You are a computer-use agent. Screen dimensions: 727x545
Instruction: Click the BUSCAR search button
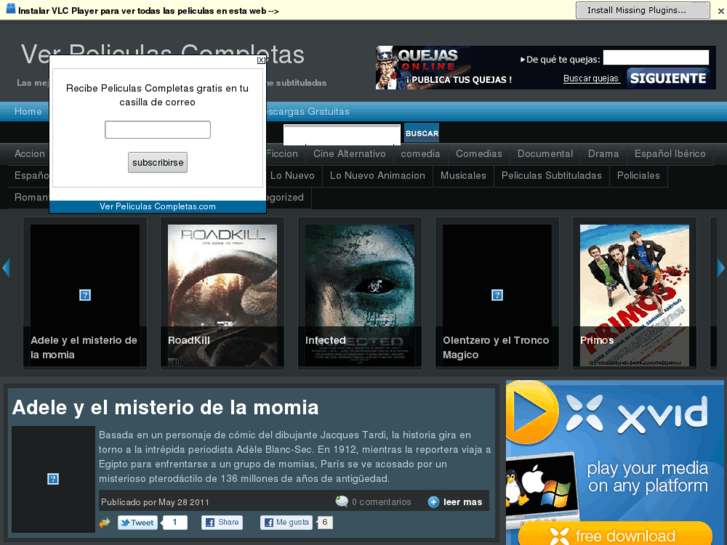421,133
